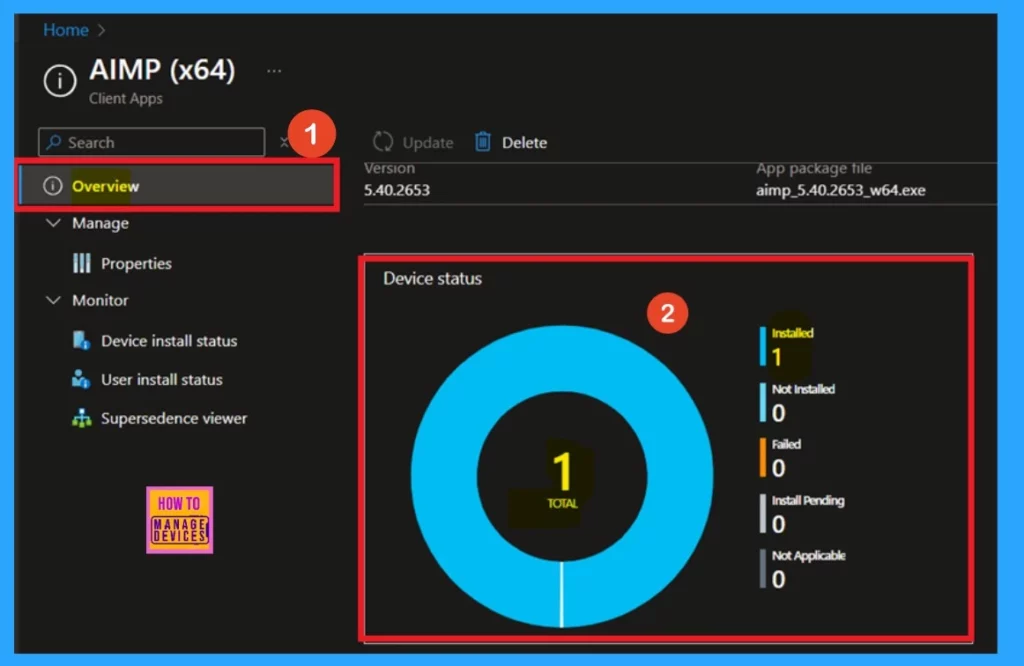1024x666 pixels.
Task: Collapse the Monitor section chevron
Action: click(54, 300)
